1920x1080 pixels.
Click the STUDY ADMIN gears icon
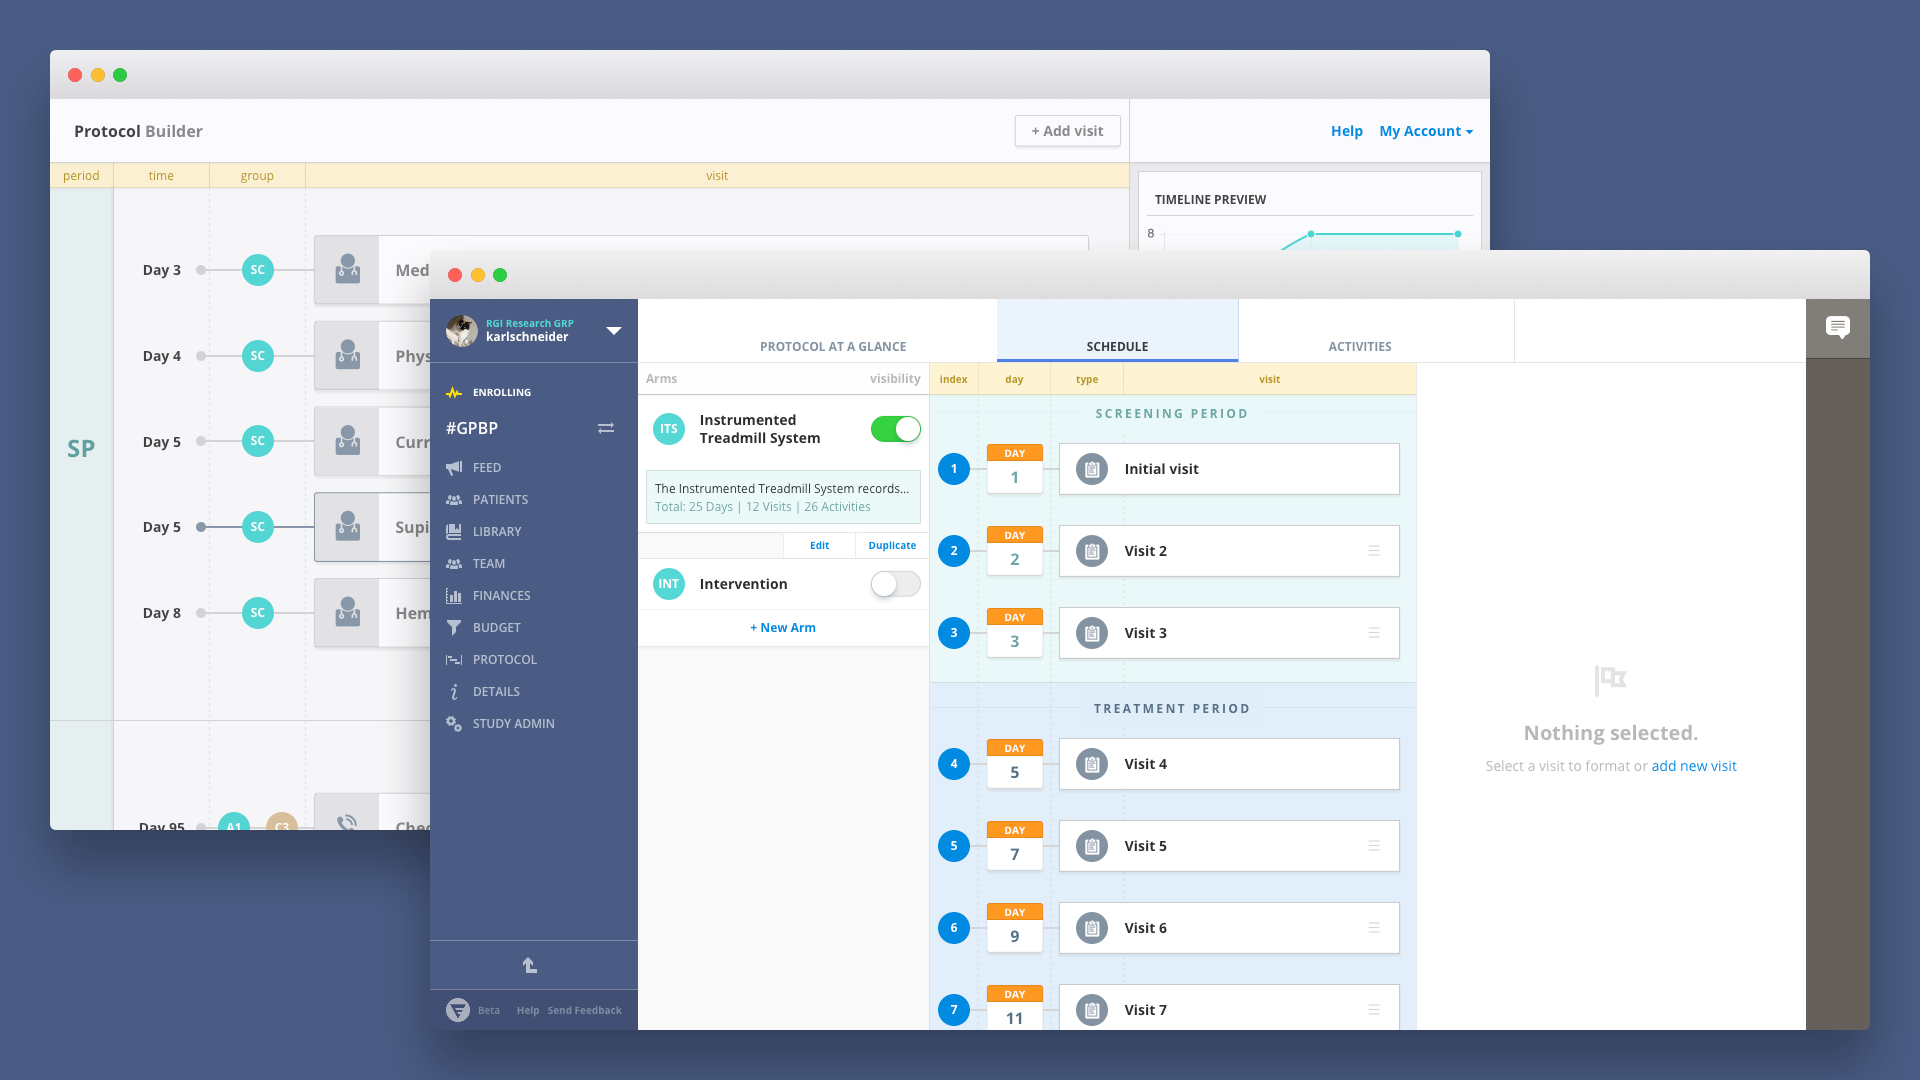pos(454,724)
